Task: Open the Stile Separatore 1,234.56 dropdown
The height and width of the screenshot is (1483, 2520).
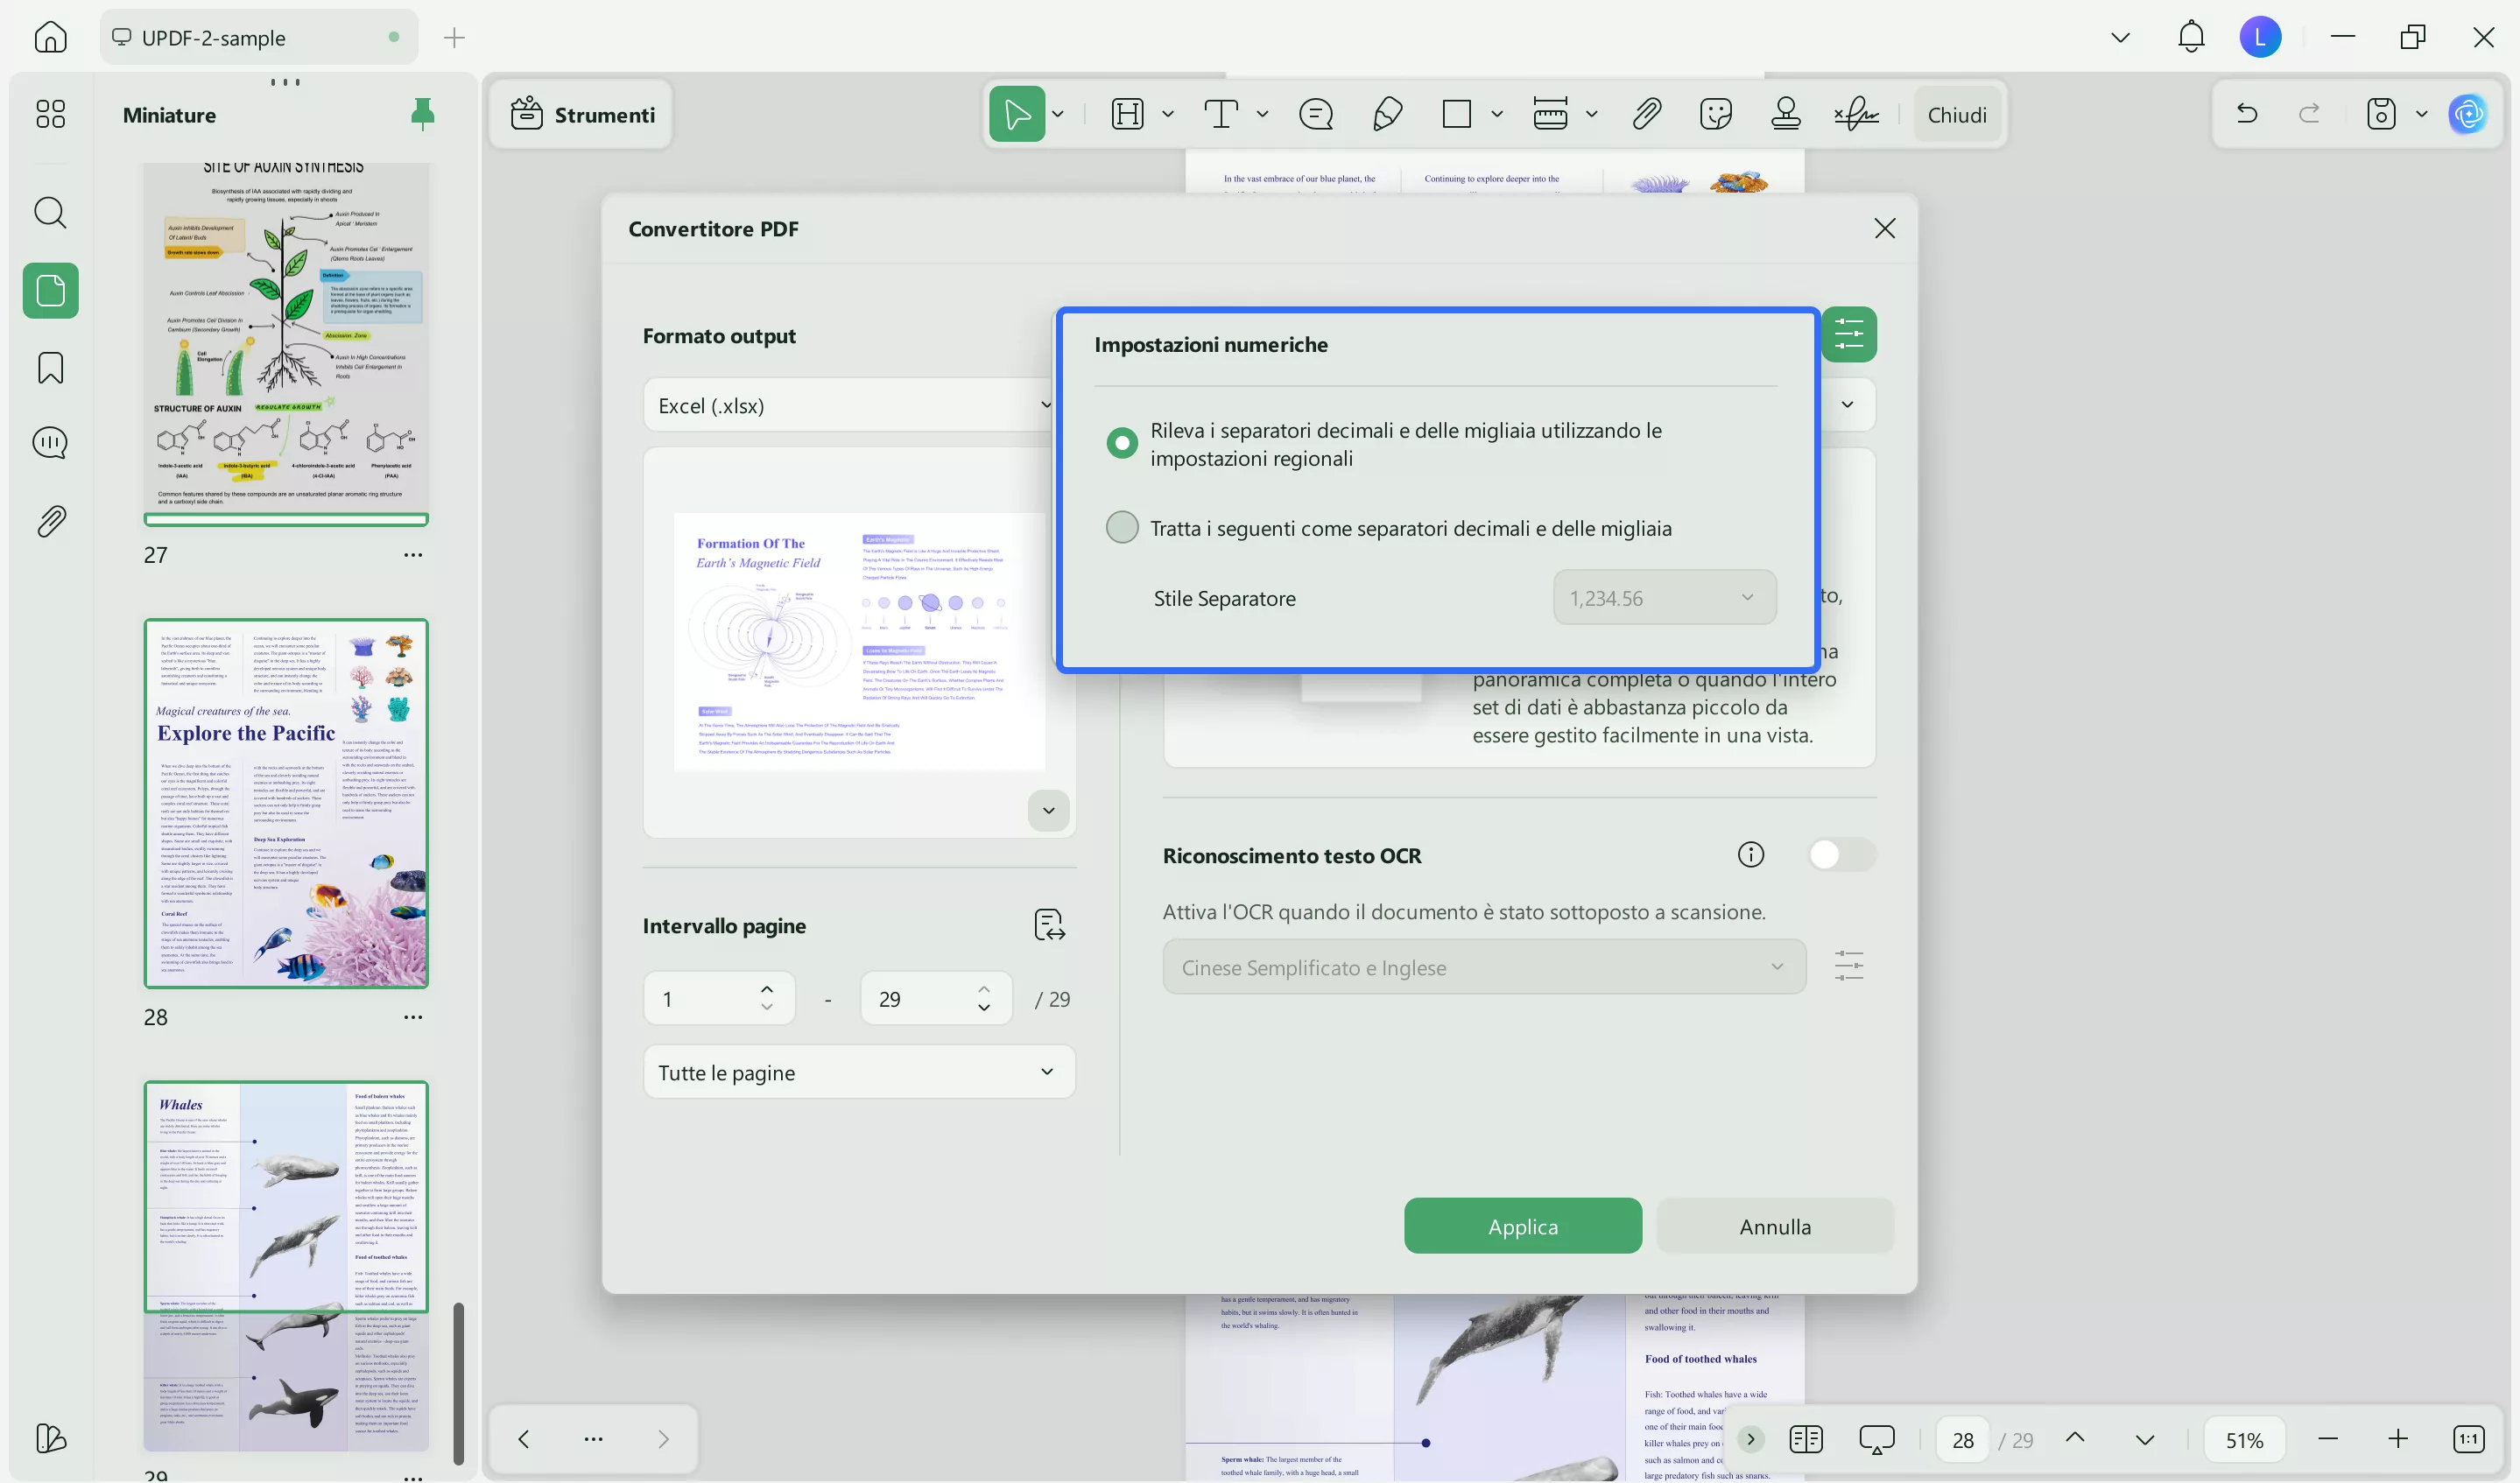Action: point(1663,596)
